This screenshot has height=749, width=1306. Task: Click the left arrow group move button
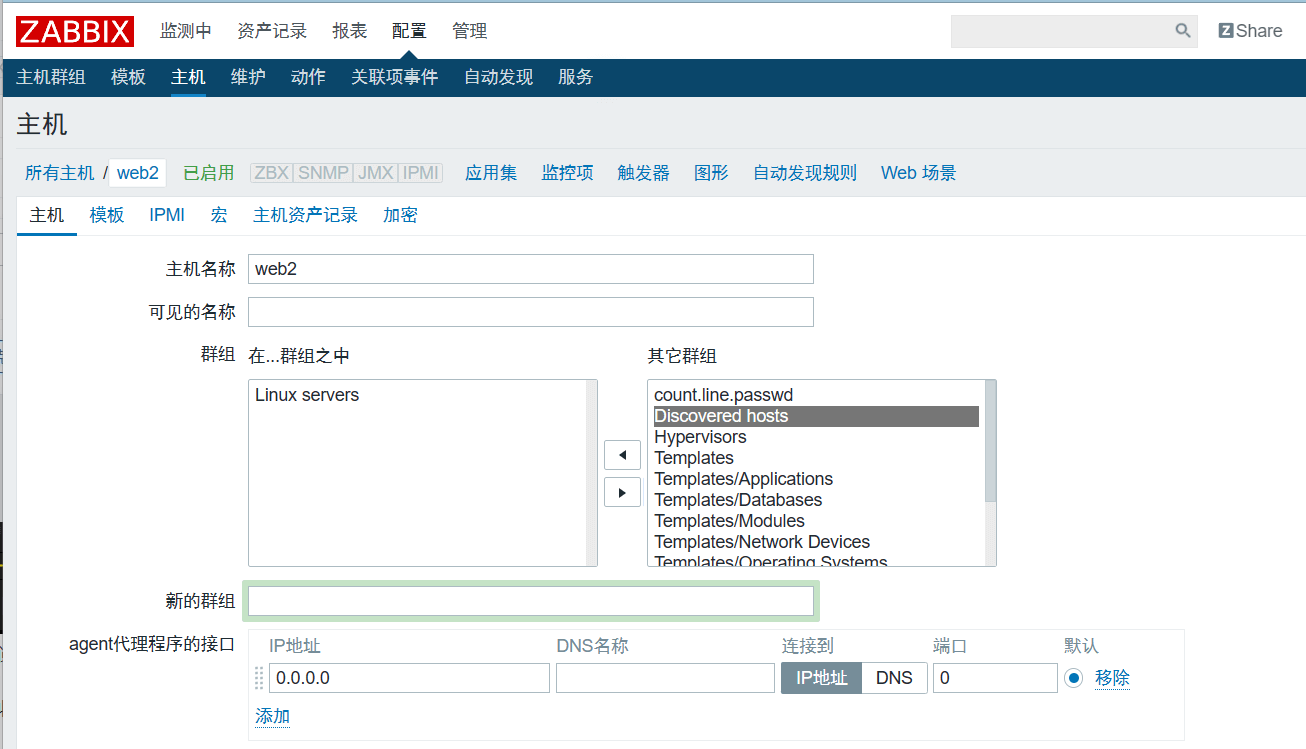(622, 455)
